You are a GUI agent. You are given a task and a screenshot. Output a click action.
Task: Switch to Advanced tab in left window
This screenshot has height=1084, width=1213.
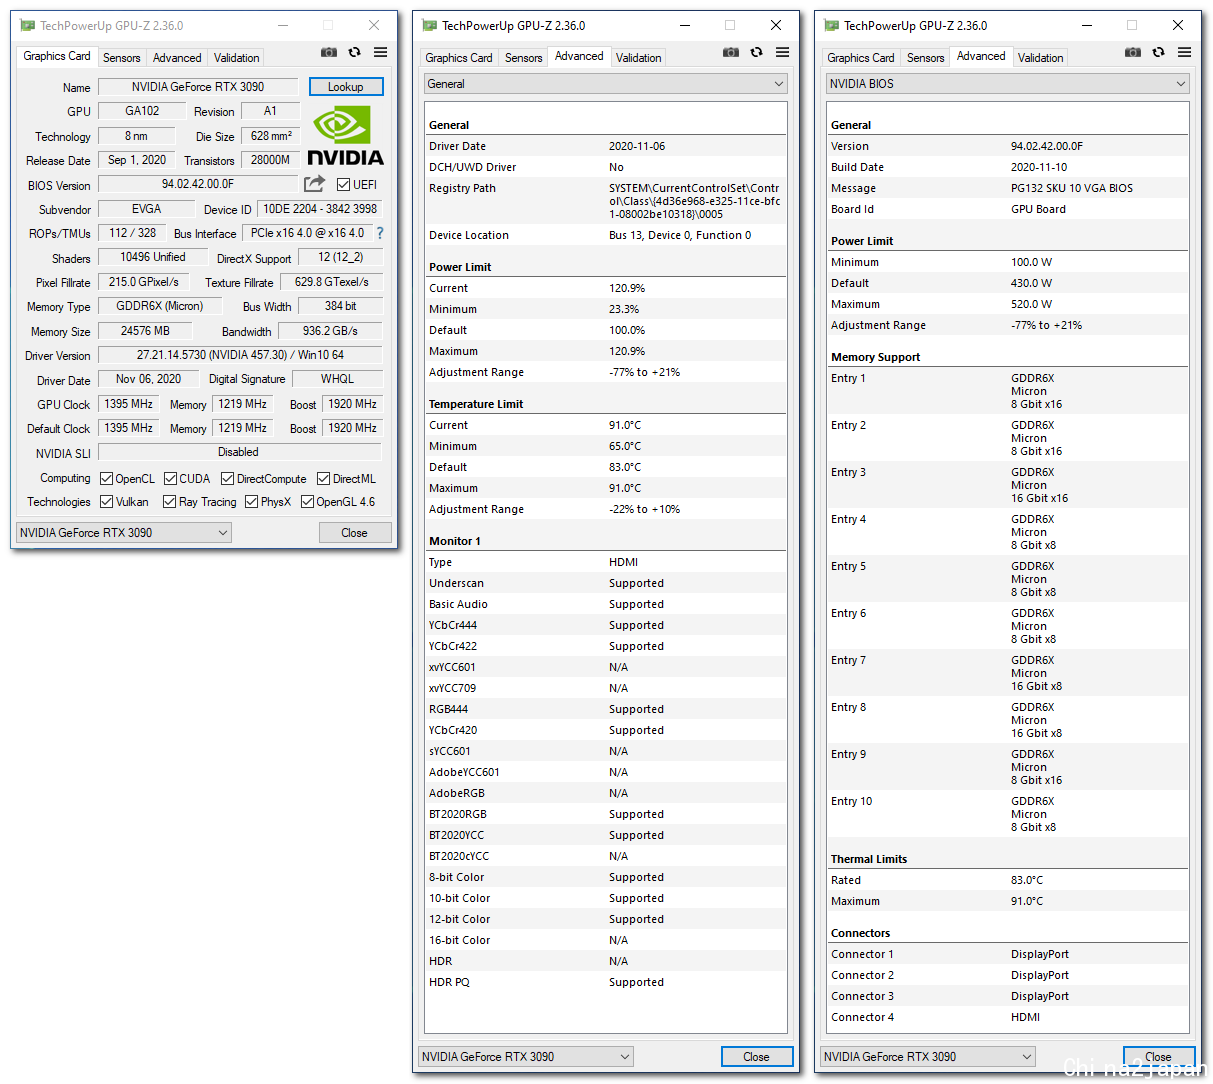coord(177,58)
